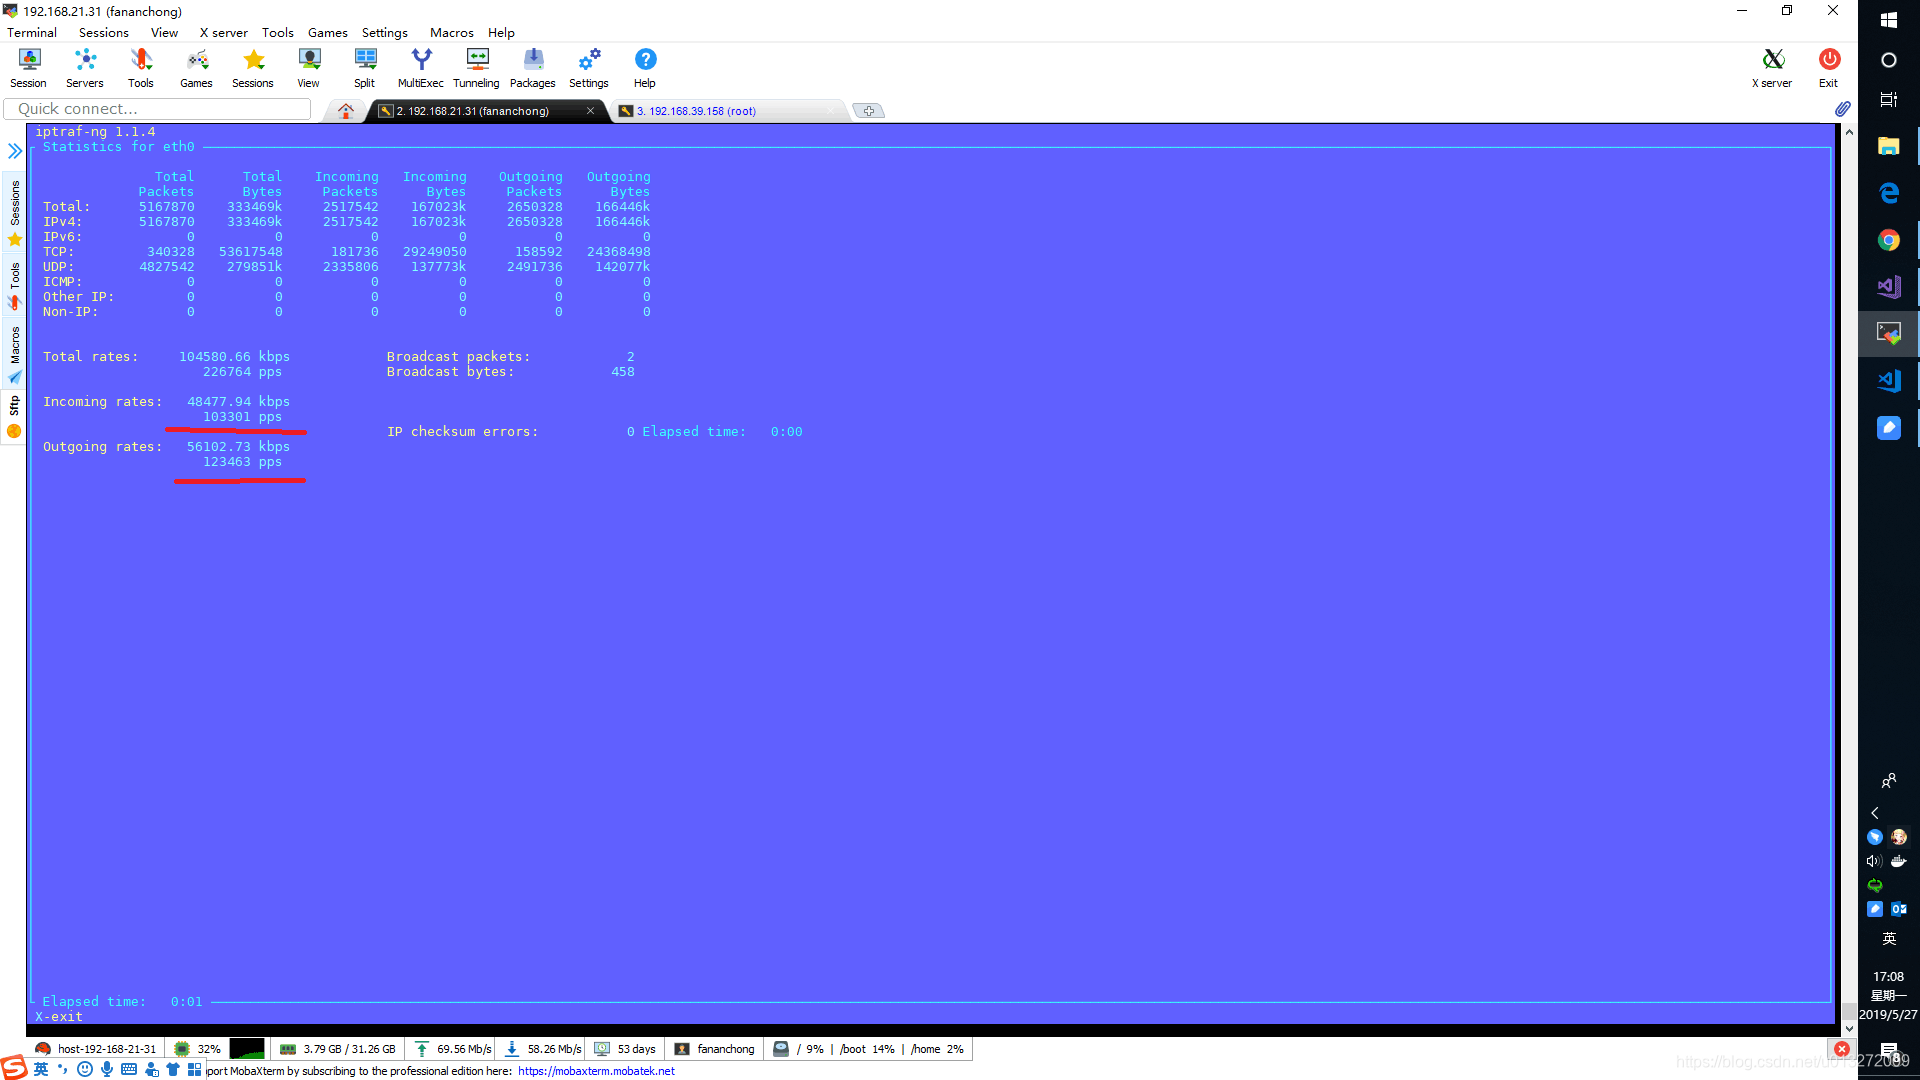This screenshot has height=1080, width=1920.
Task: Start the X server toolbar icon
Action: click(1772, 68)
